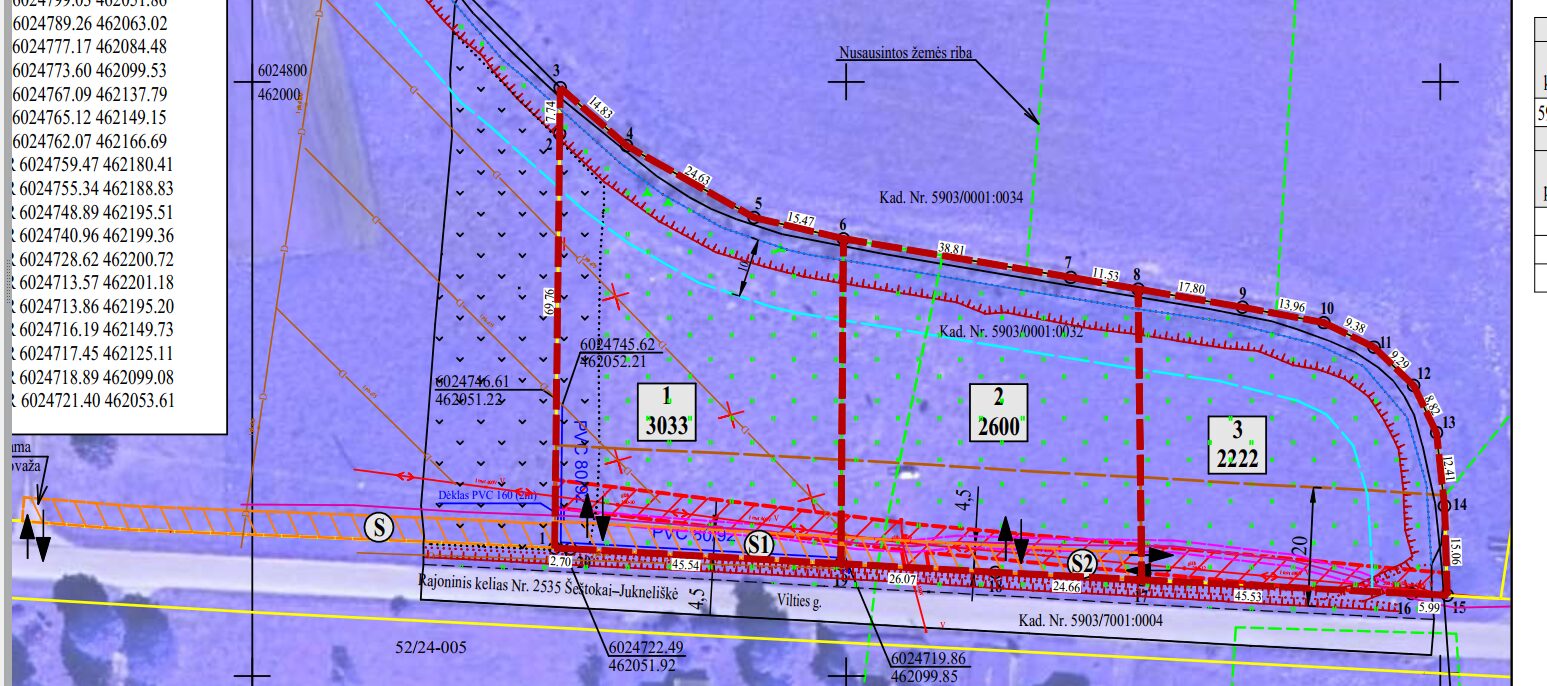Click coordinate callout 6024745.62 462052.21

pos(617,352)
